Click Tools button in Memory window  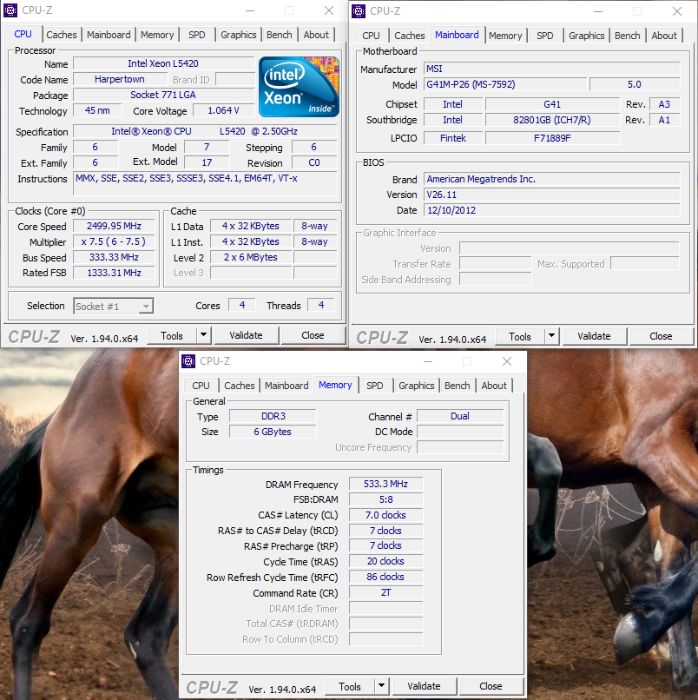[x=349, y=686]
